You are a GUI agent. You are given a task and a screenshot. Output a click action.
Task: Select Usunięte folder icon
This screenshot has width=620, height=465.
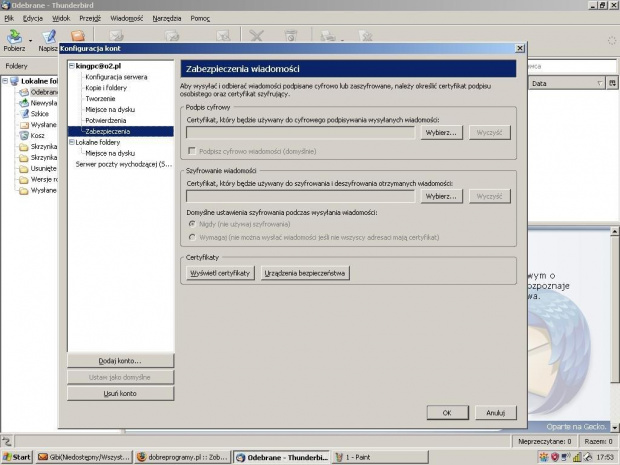24,168
